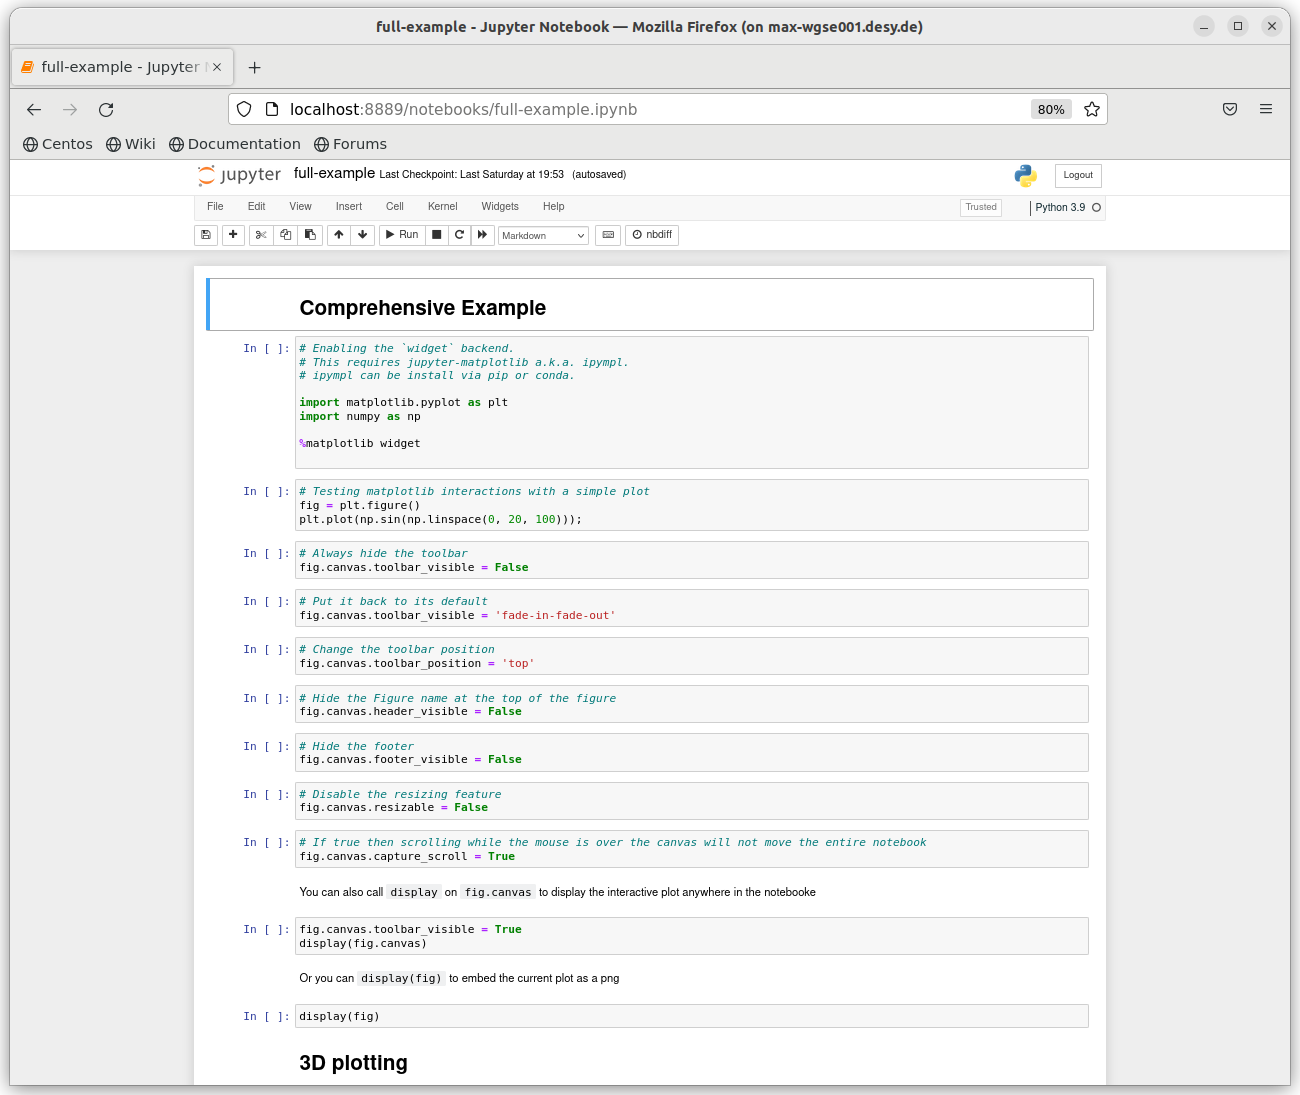The image size is (1300, 1095).
Task: Click the browser address bar
Action: click(640, 109)
